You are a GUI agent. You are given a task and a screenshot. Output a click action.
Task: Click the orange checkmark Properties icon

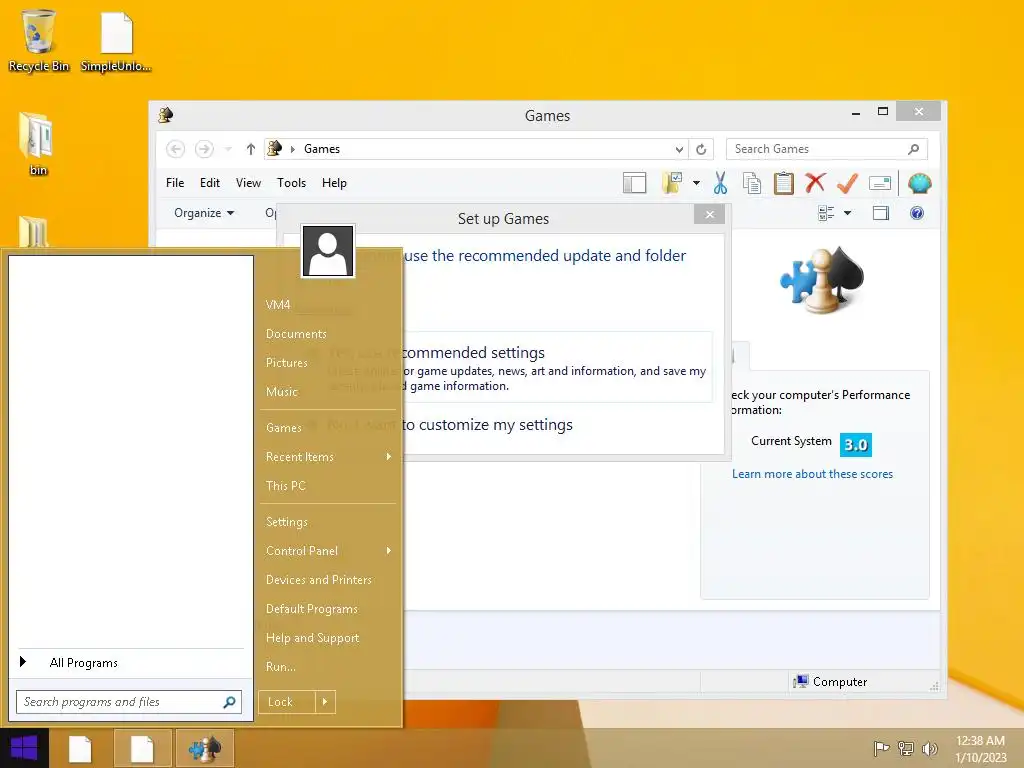(x=847, y=184)
